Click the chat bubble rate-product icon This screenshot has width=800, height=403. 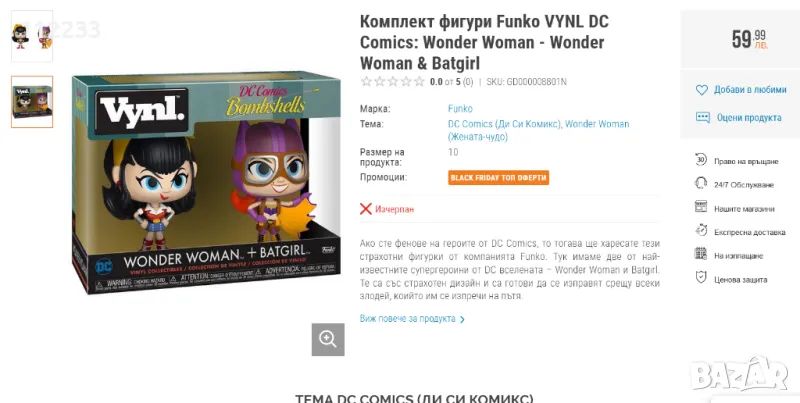703,117
